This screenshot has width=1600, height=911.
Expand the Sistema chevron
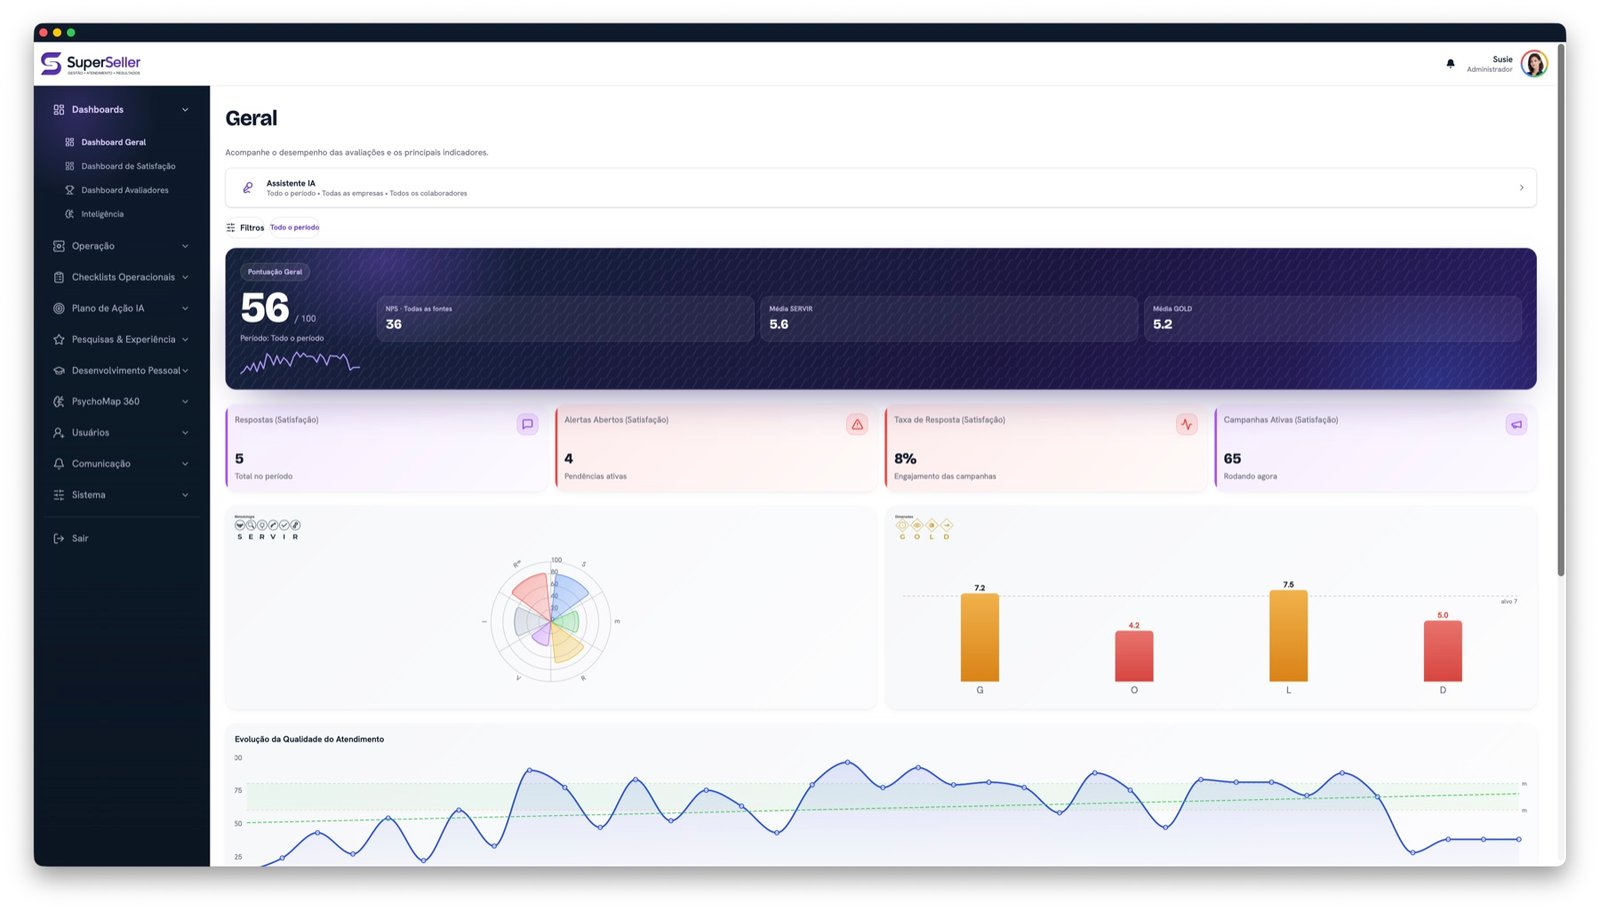coord(185,495)
